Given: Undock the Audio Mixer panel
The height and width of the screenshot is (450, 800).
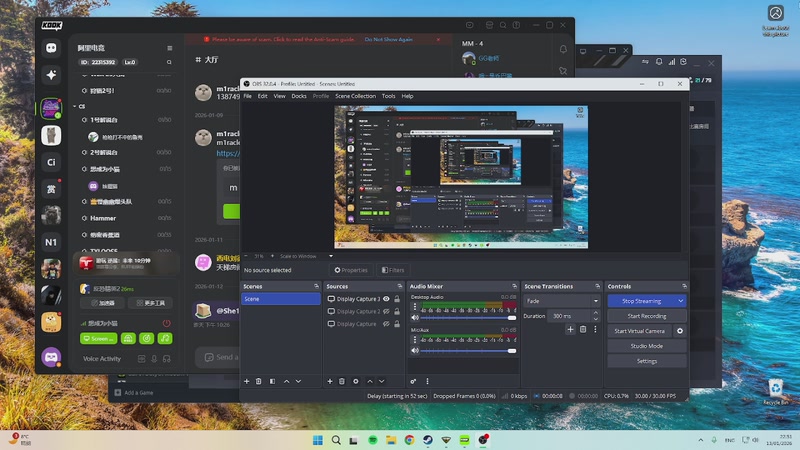Looking at the screenshot, I should [514, 286].
